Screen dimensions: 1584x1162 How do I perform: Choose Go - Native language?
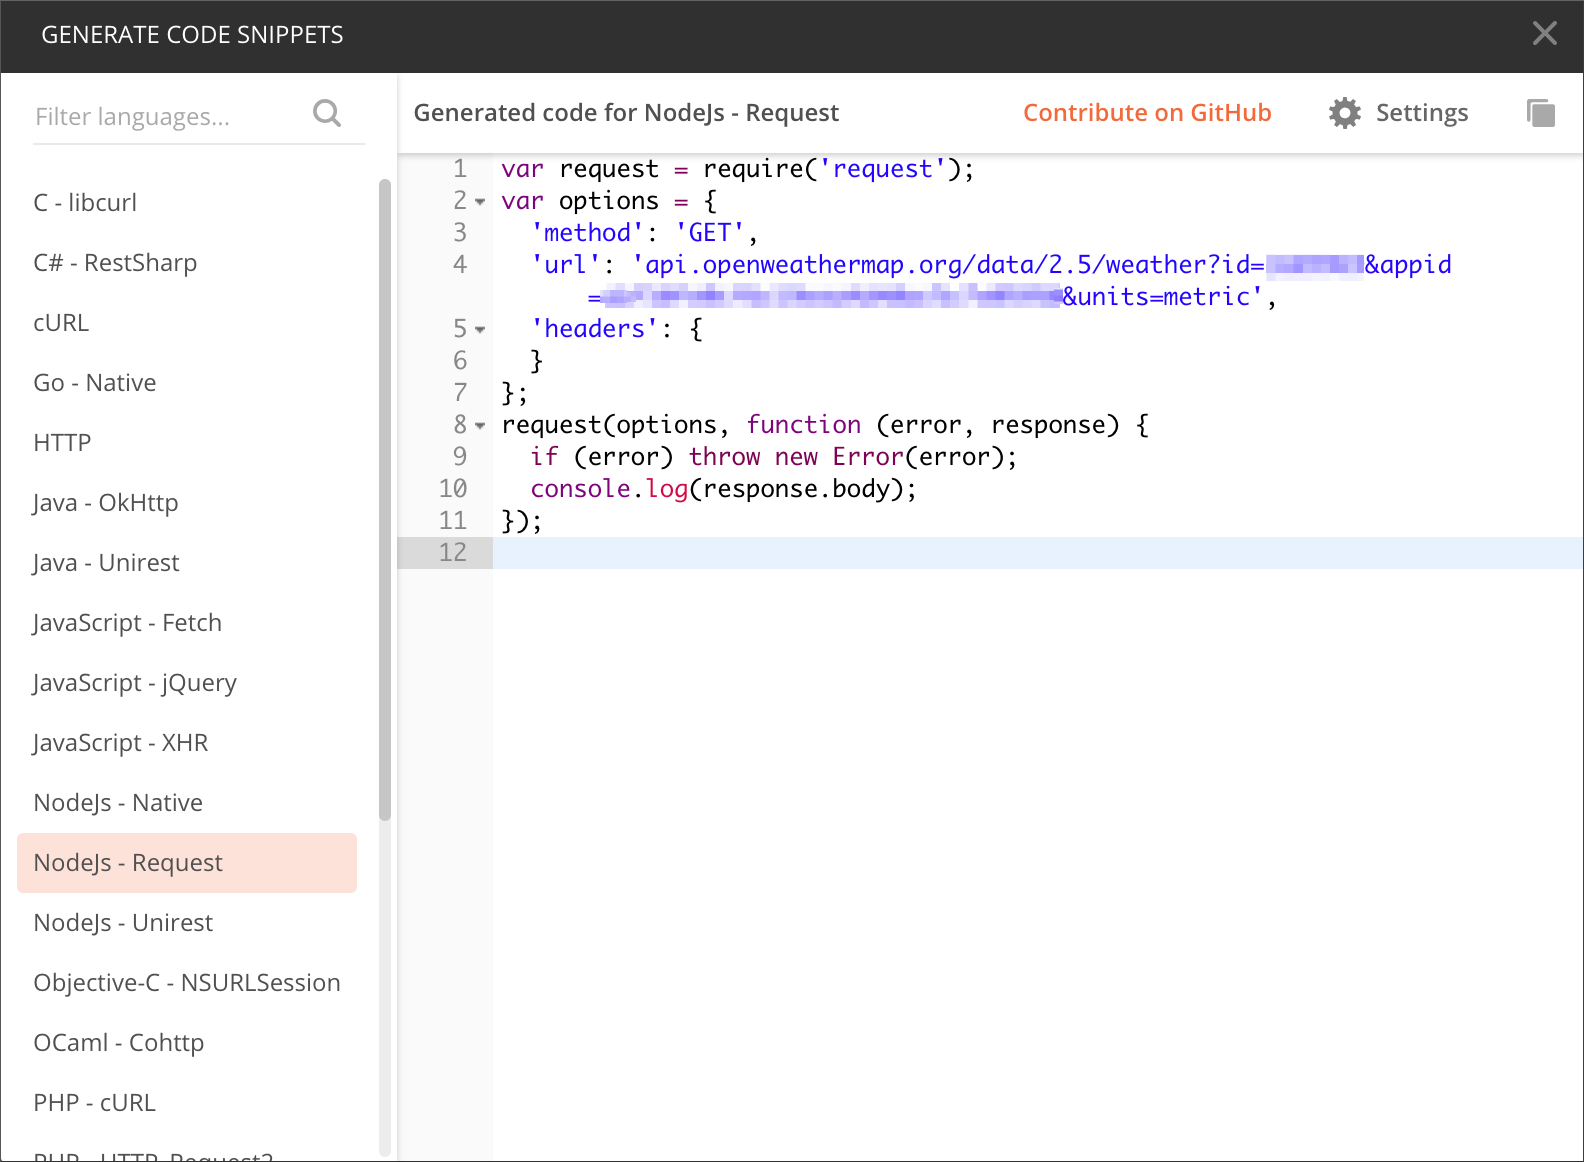[x=95, y=383]
